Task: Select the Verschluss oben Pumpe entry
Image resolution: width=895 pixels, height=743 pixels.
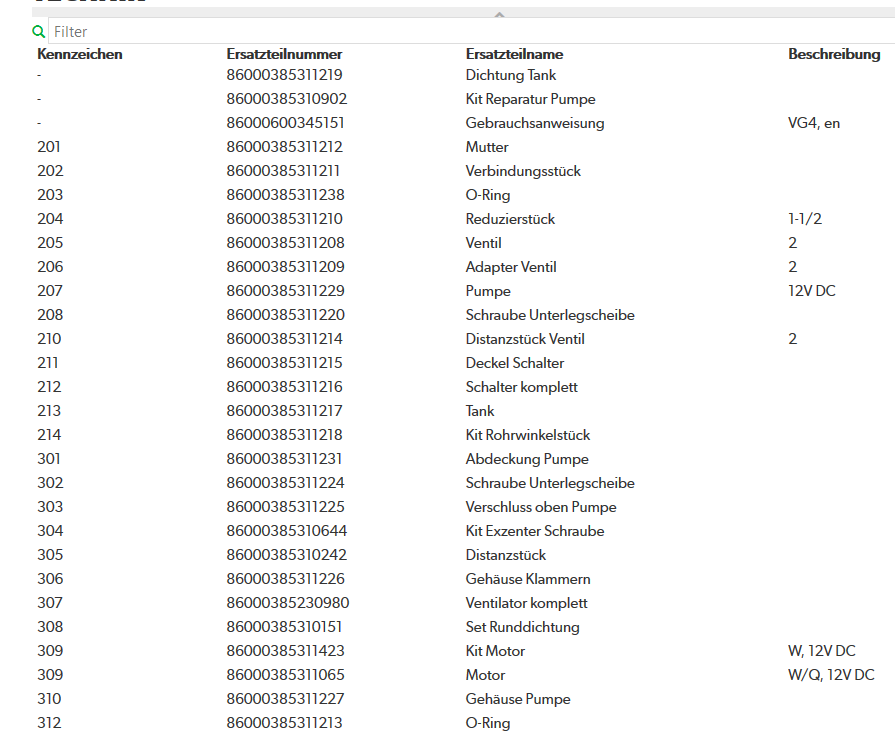Action: coord(541,506)
